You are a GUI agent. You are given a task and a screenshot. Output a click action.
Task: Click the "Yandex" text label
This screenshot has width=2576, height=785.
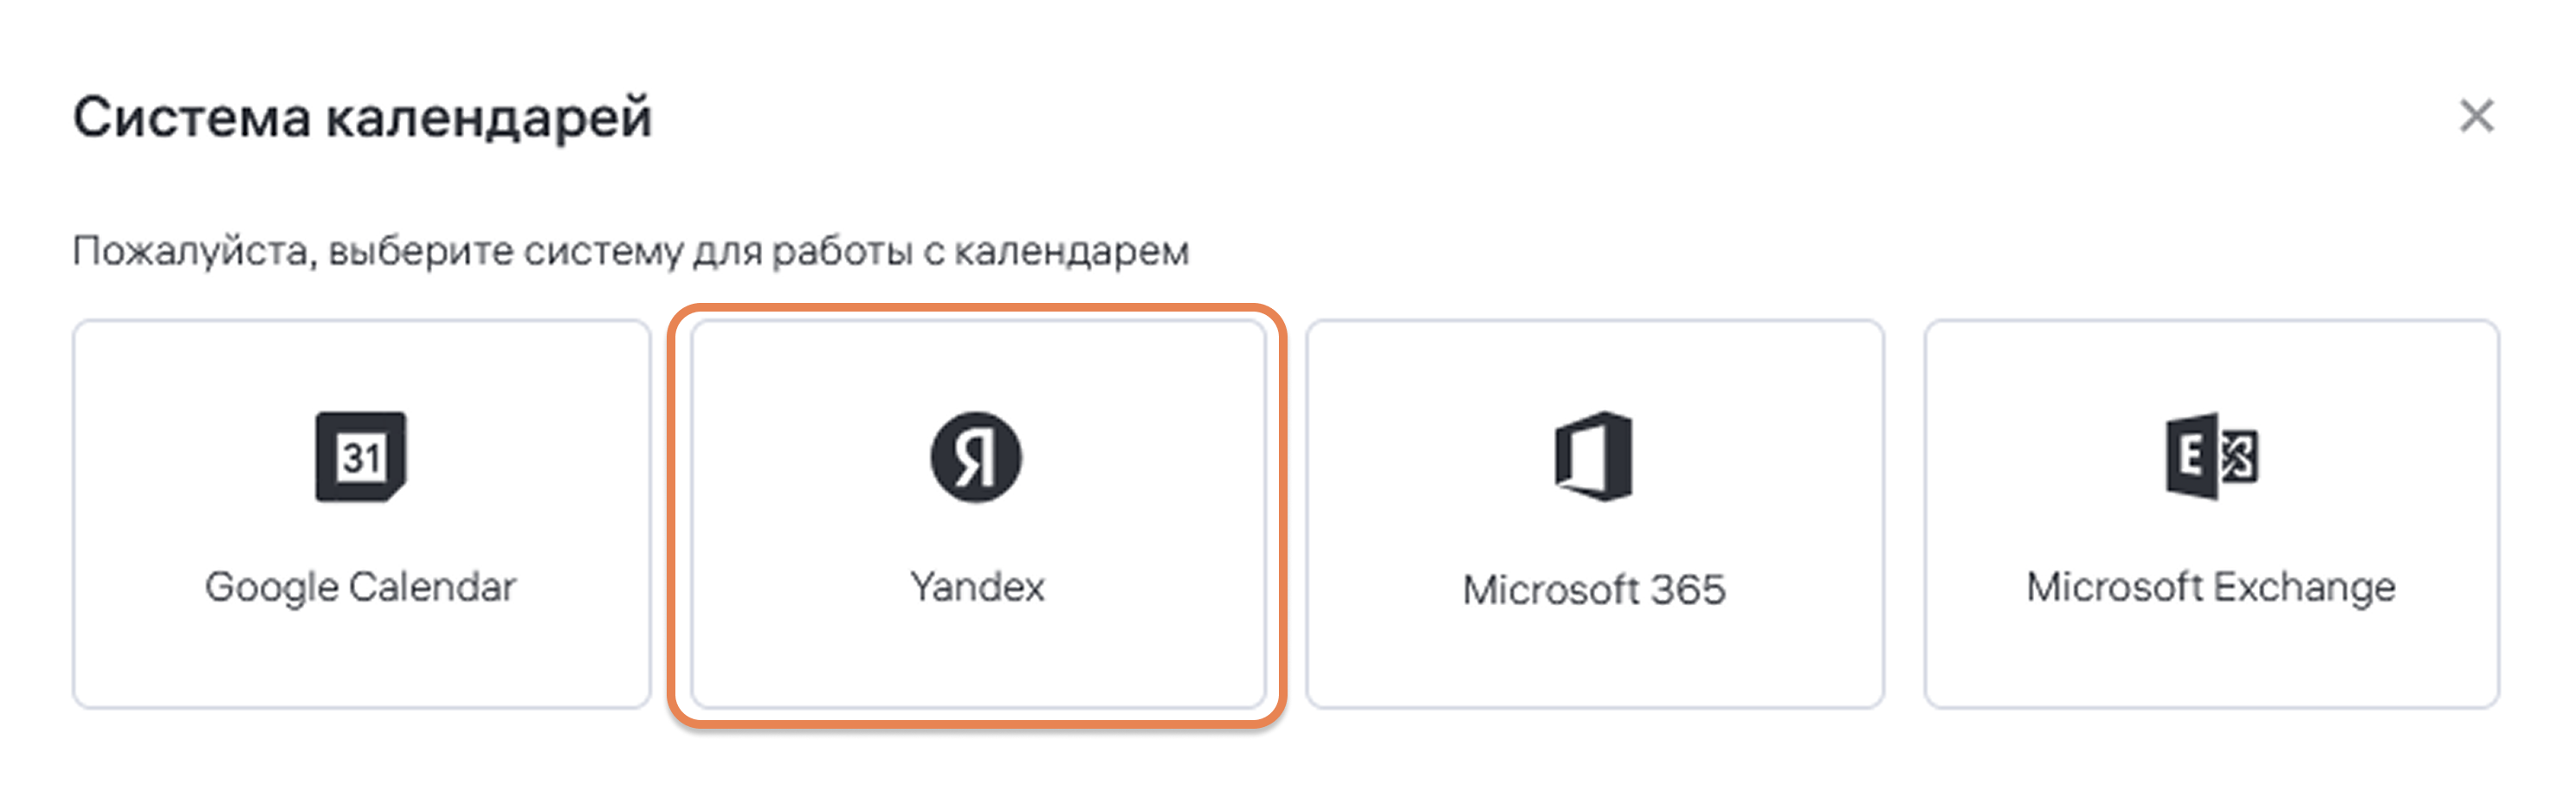pyautogui.click(x=977, y=587)
